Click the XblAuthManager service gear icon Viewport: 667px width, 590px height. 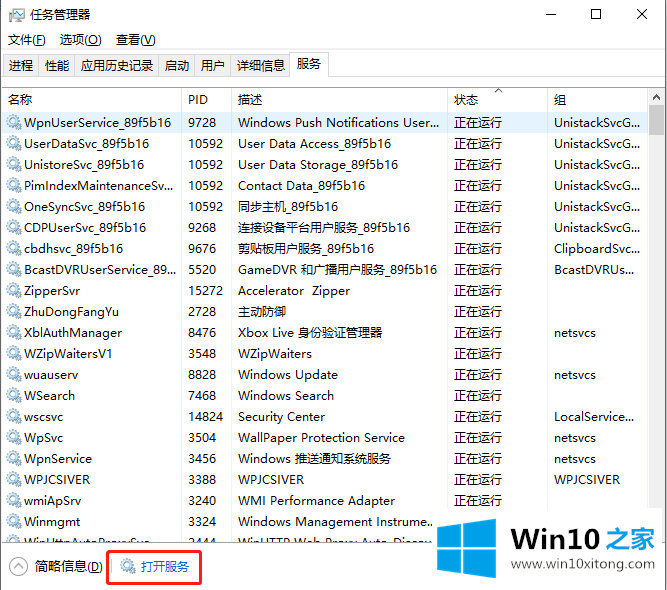point(14,332)
